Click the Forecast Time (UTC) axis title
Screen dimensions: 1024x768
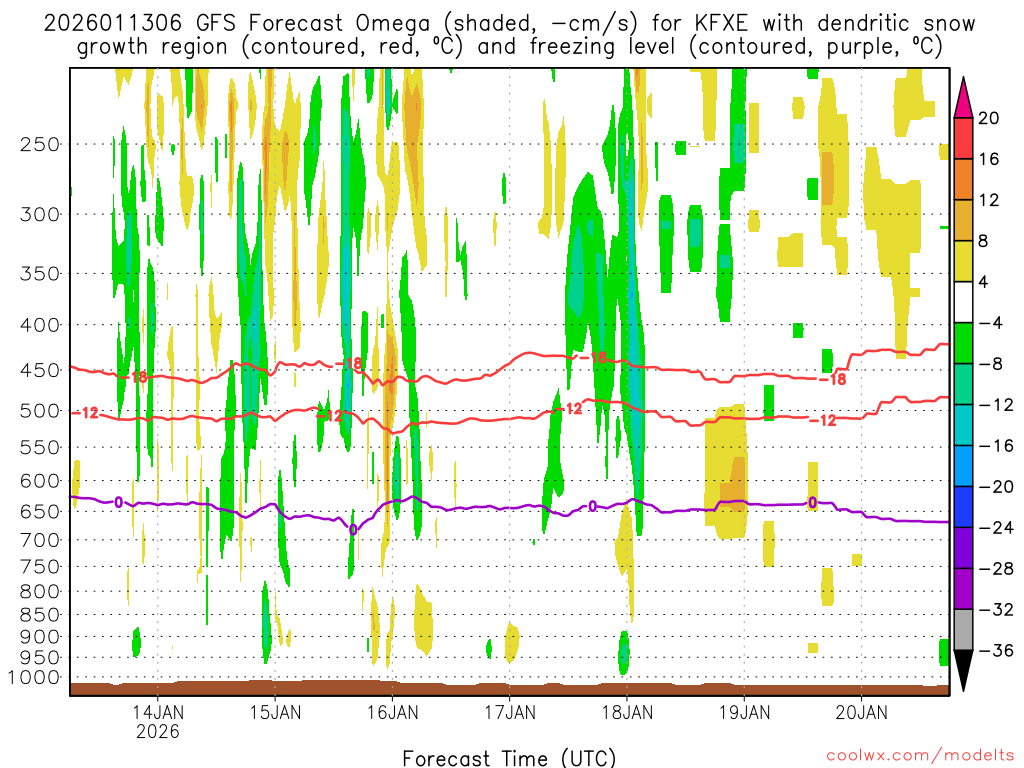point(509,756)
